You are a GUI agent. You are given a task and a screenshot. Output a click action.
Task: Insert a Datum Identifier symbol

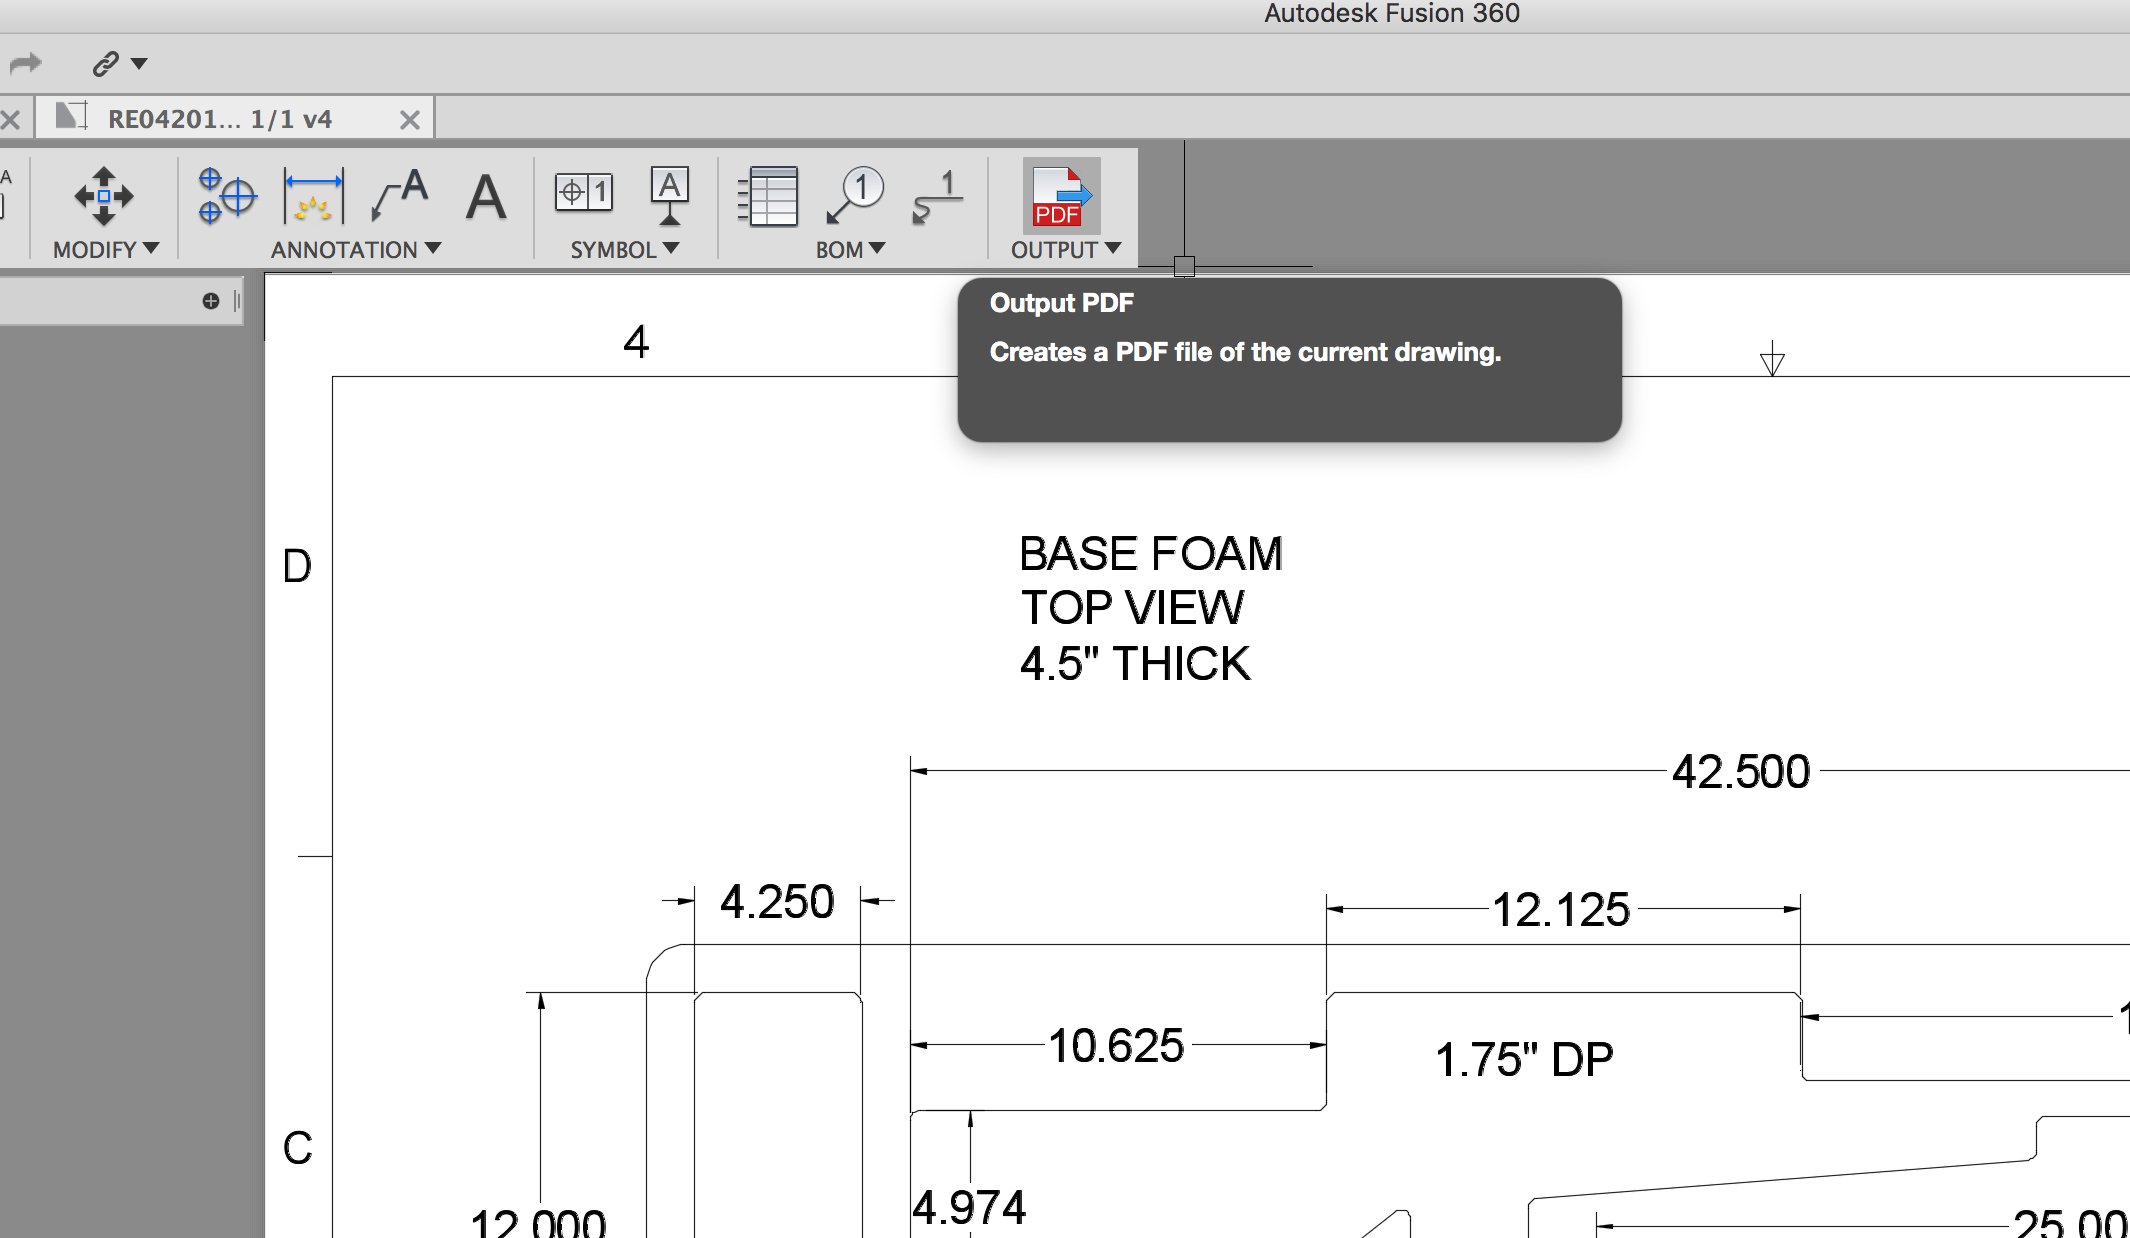(668, 197)
